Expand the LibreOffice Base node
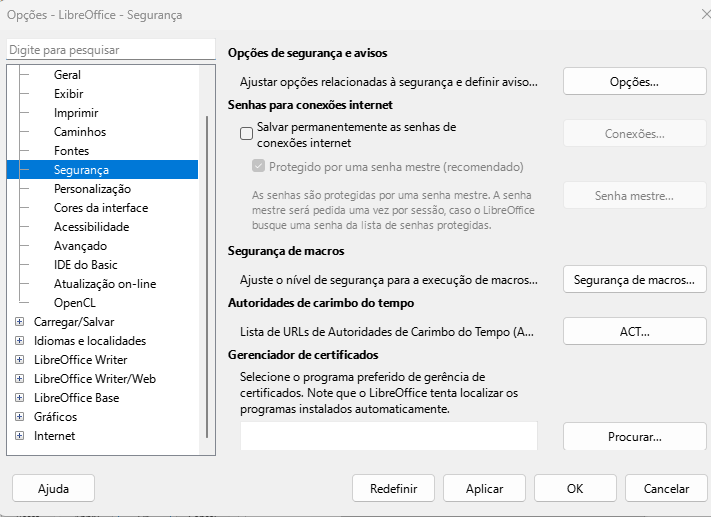The image size is (711, 517). [x=19, y=398]
